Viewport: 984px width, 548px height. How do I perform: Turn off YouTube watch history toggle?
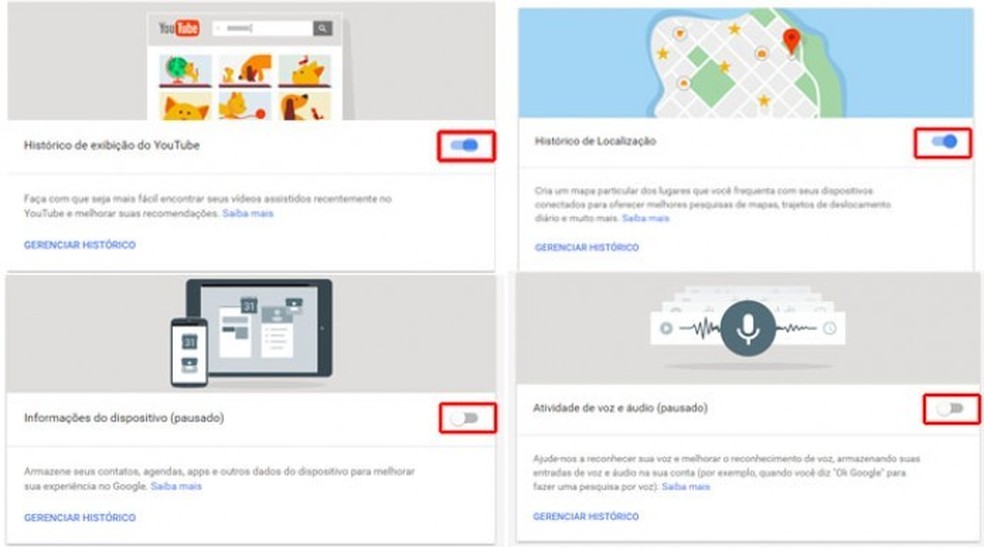(x=465, y=146)
